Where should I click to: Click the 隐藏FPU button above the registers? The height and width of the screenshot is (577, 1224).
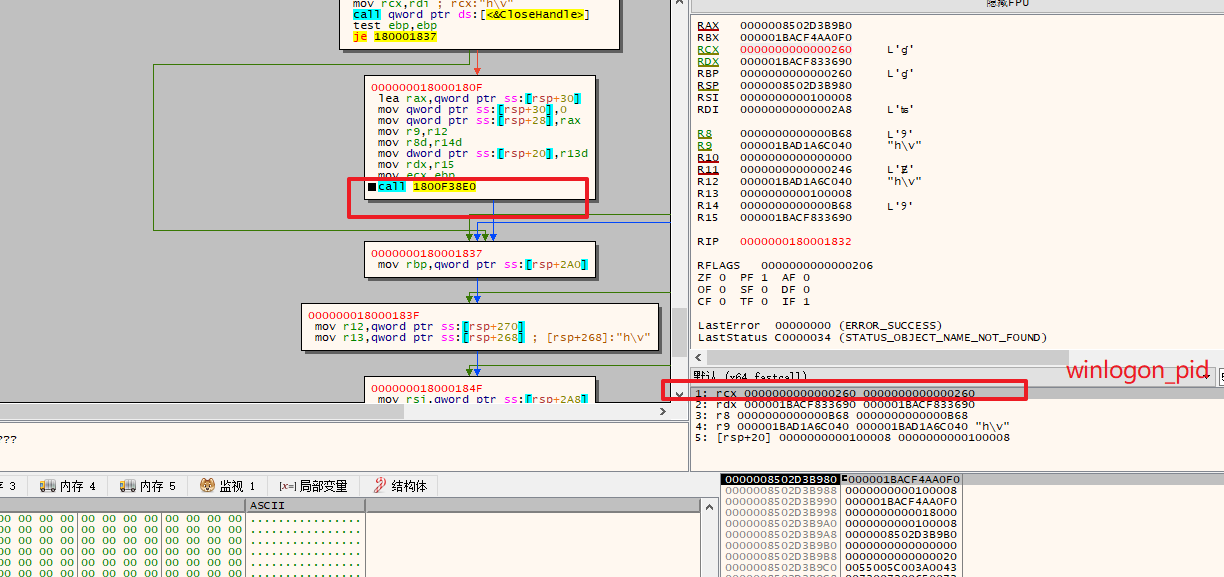pyautogui.click(x=1007, y=4)
